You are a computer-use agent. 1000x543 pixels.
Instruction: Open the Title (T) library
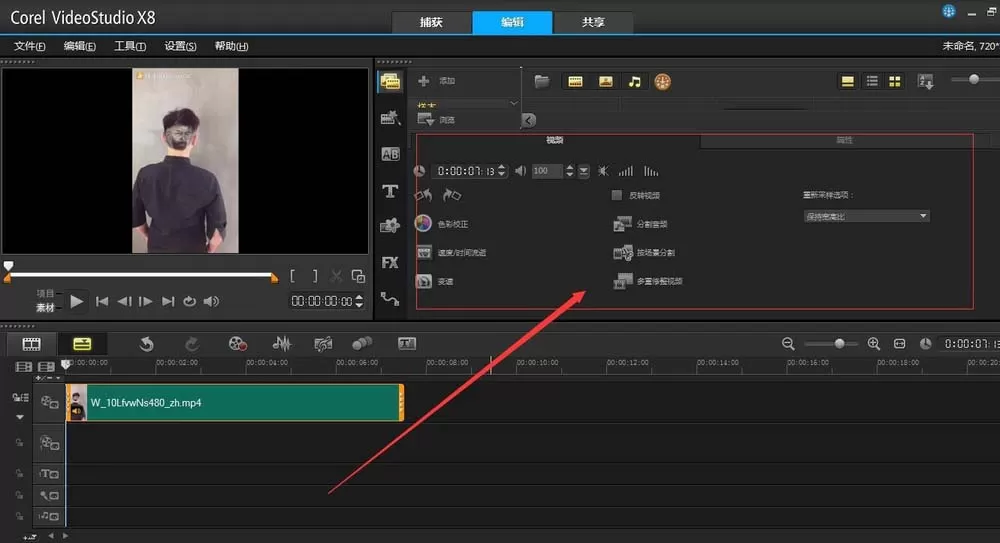click(x=390, y=191)
